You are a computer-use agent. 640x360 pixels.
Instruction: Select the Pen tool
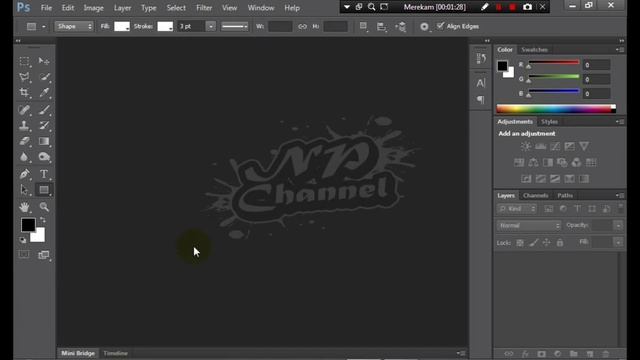(24, 174)
